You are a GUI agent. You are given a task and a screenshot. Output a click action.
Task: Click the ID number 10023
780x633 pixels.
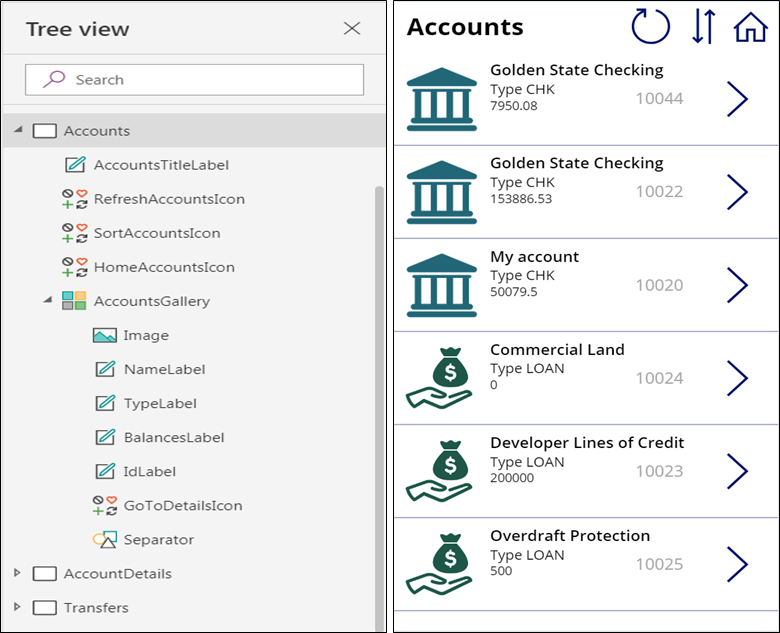(x=660, y=471)
